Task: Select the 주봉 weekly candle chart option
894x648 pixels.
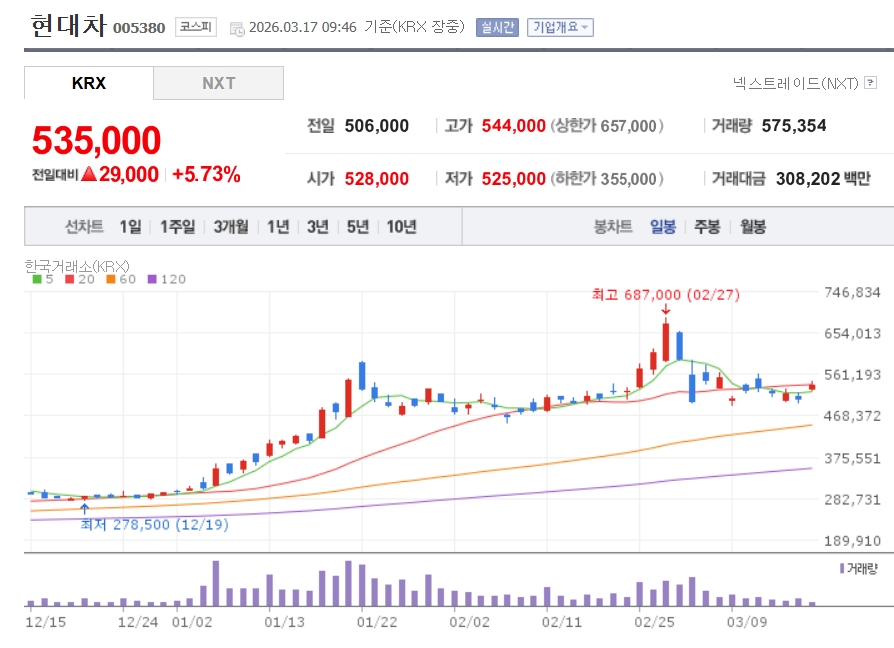Action: tap(707, 227)
